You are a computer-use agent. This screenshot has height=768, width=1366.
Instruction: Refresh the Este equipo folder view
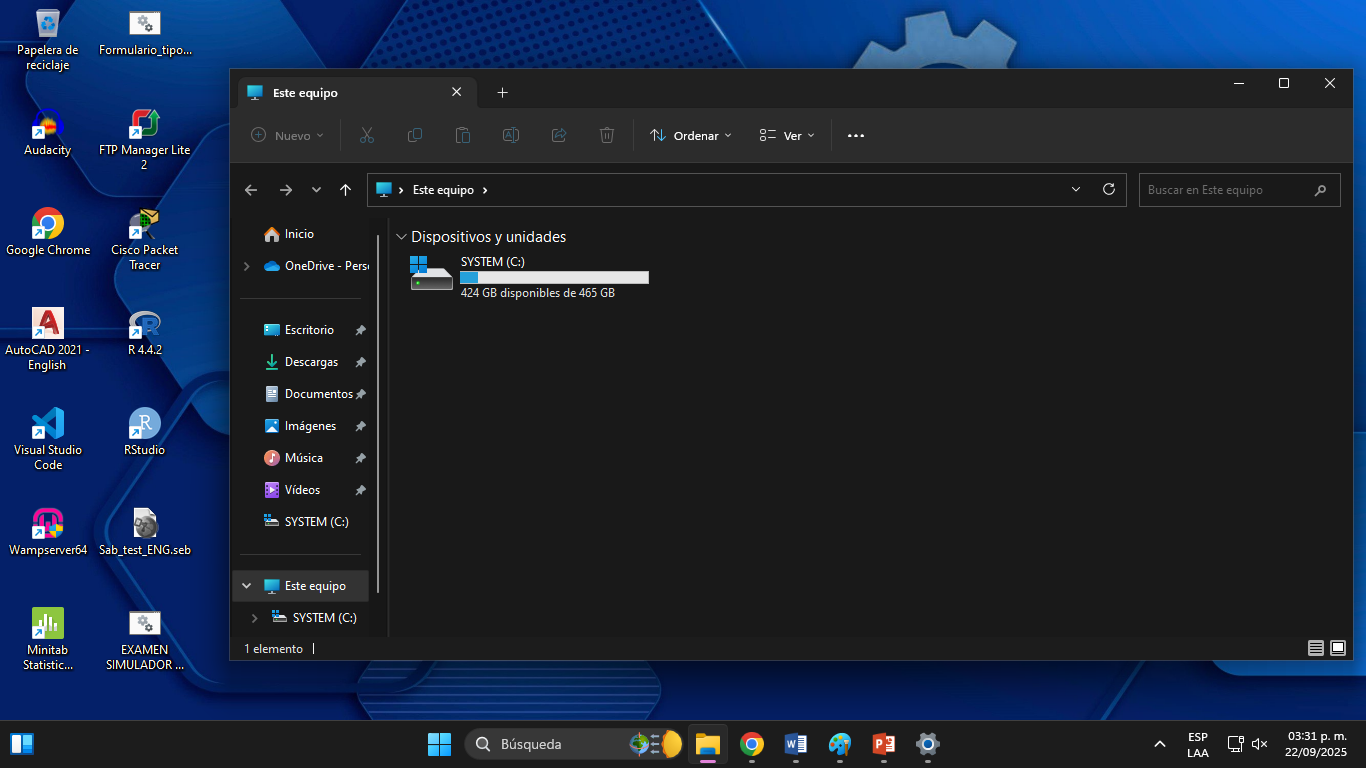[1108, 189]
